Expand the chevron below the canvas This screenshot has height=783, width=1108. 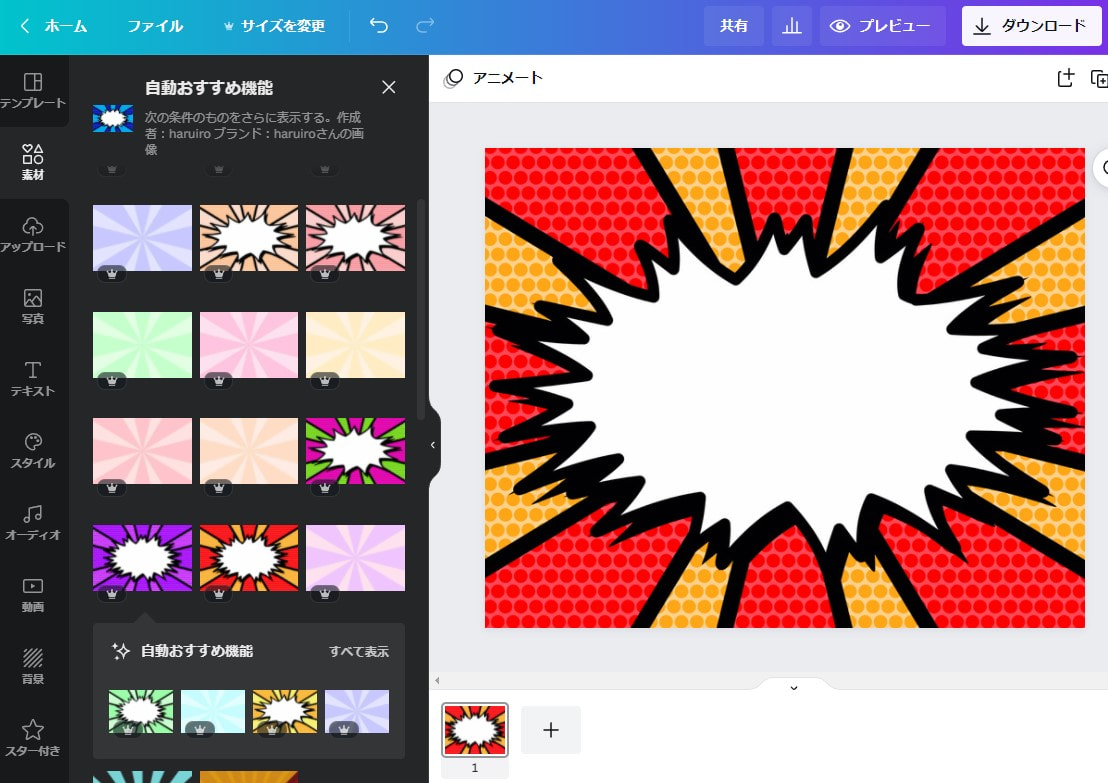click(794, 687)
